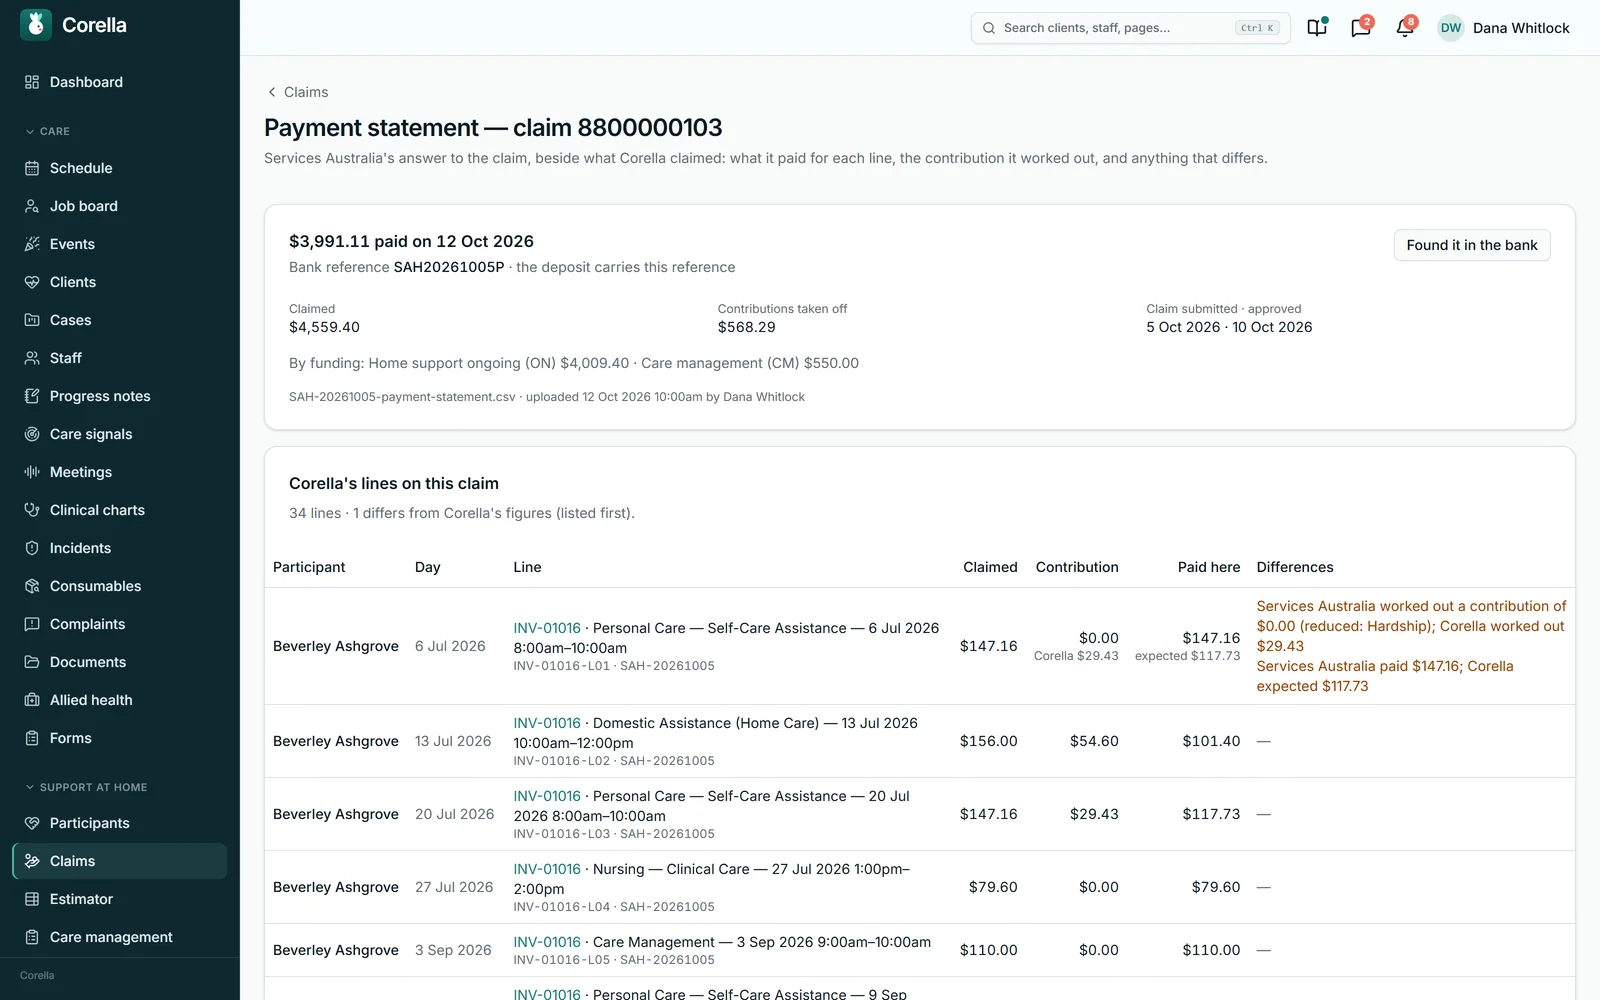
Task: Collapse the SUPPORT AT HOME section
Action: click(x=86, y=787)
